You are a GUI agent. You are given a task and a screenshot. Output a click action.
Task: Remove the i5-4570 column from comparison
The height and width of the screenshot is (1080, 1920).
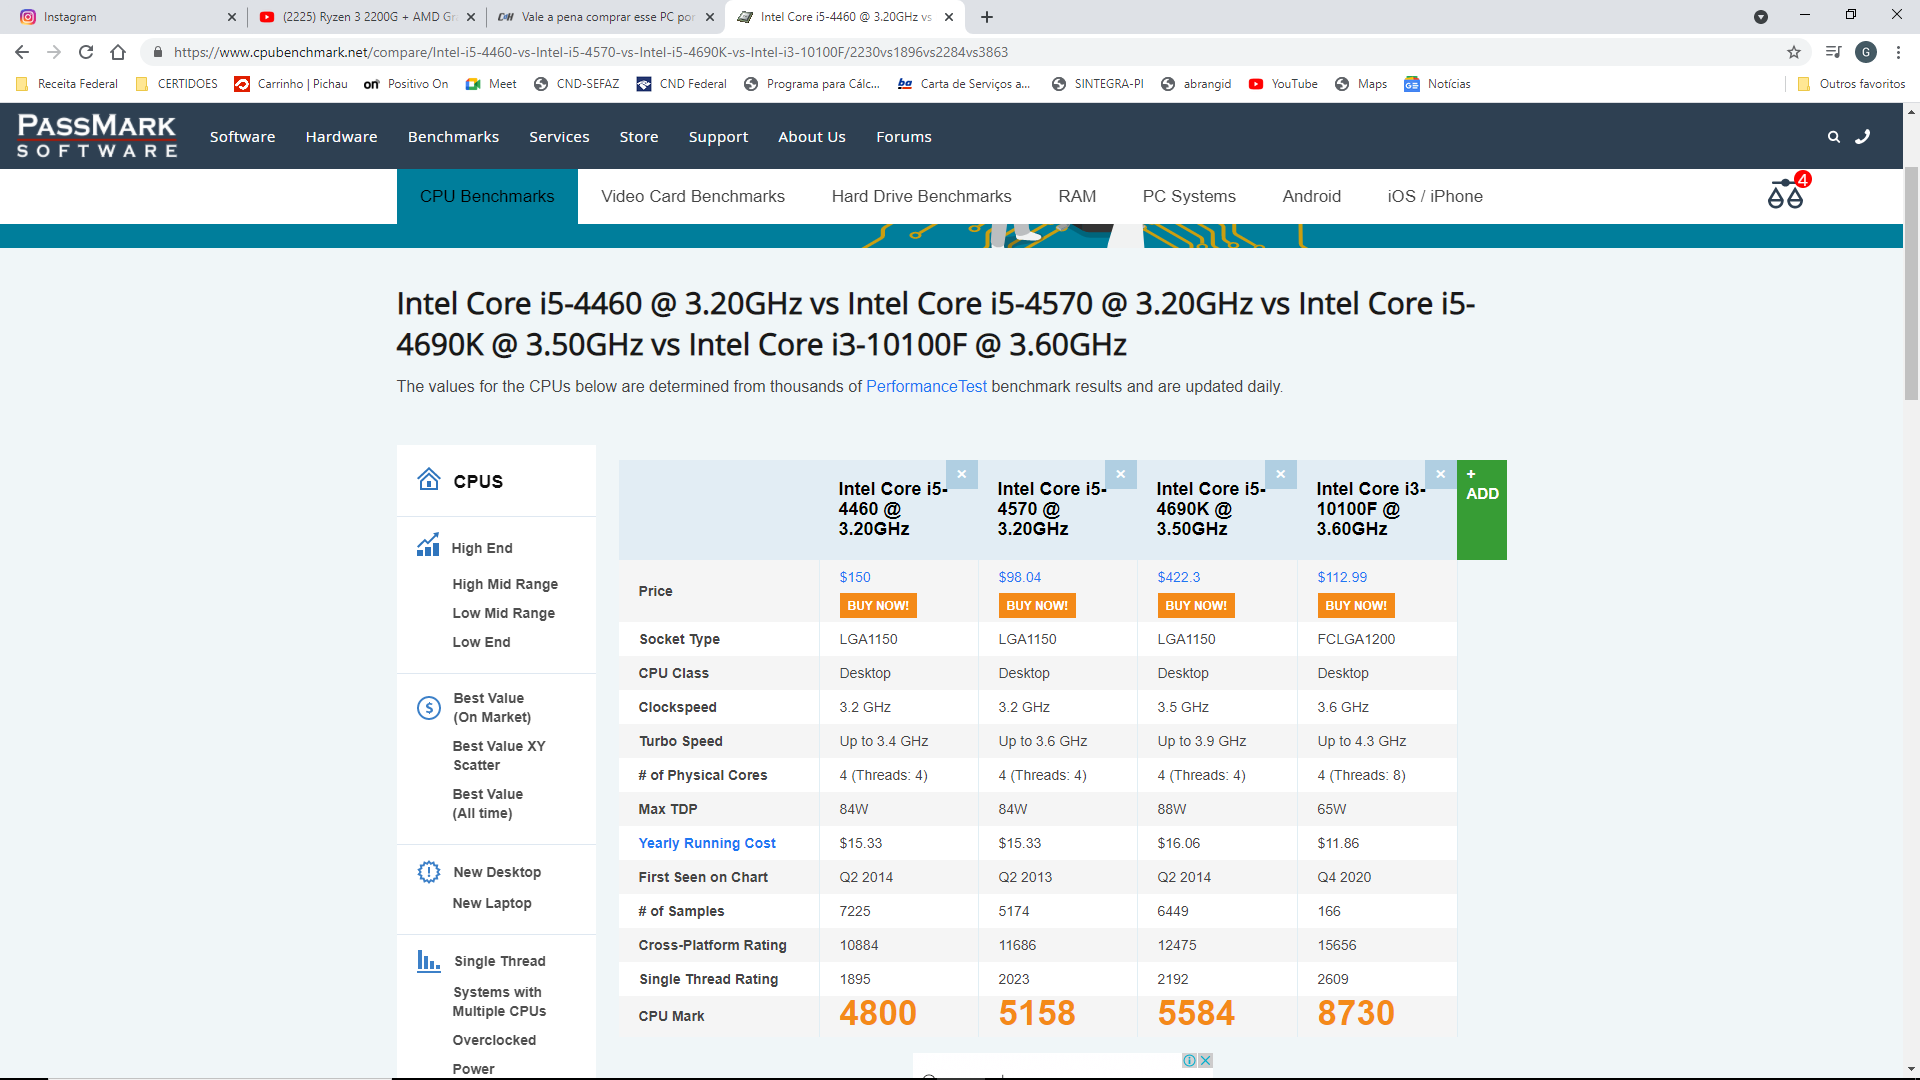(1121, 474)
